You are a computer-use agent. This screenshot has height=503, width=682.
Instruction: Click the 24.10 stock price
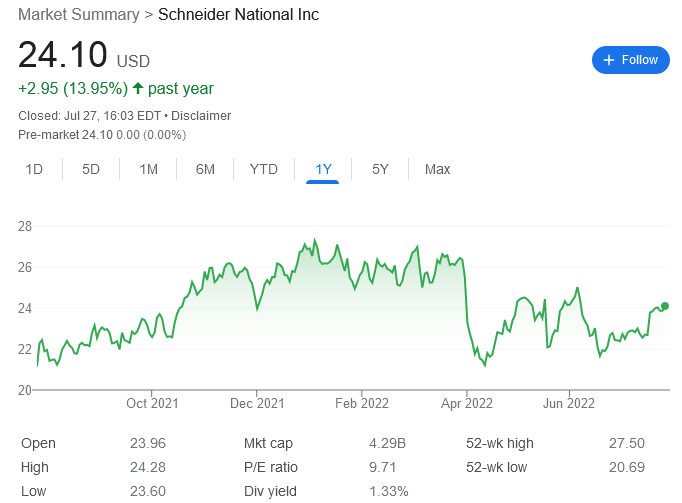[63, 55]
